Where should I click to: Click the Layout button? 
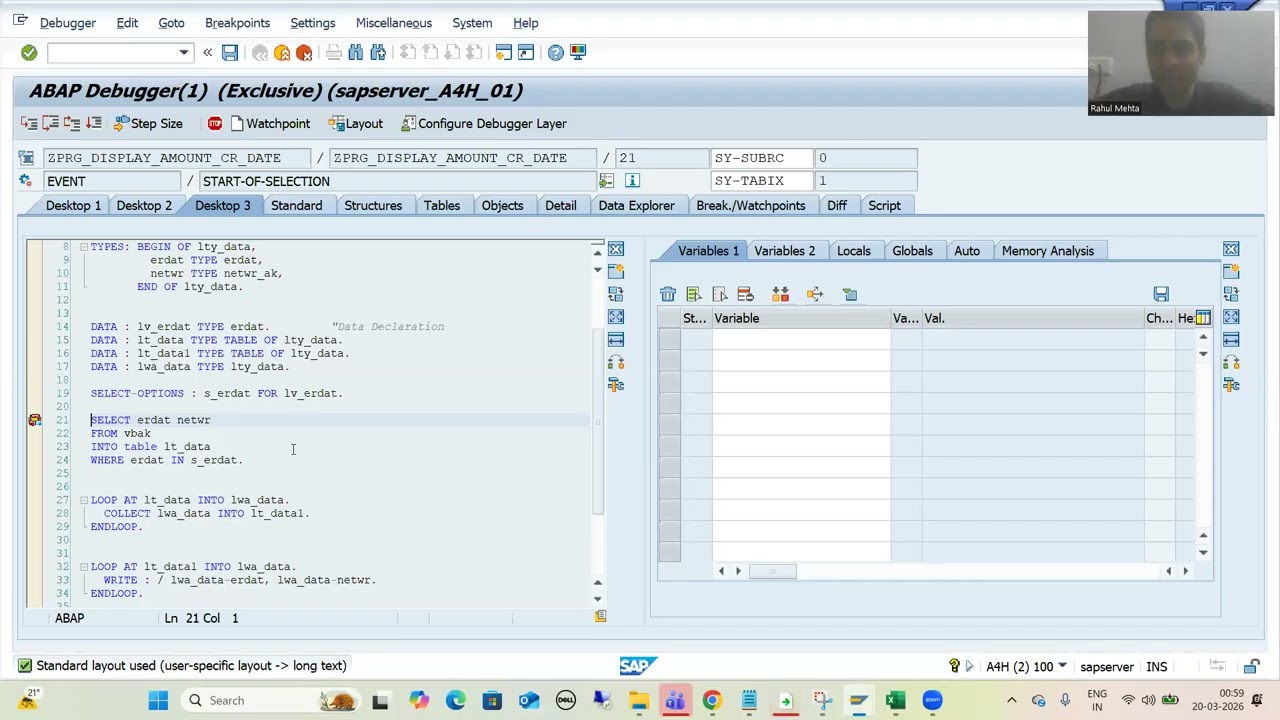pyautogui.click(x=356, y=123)
